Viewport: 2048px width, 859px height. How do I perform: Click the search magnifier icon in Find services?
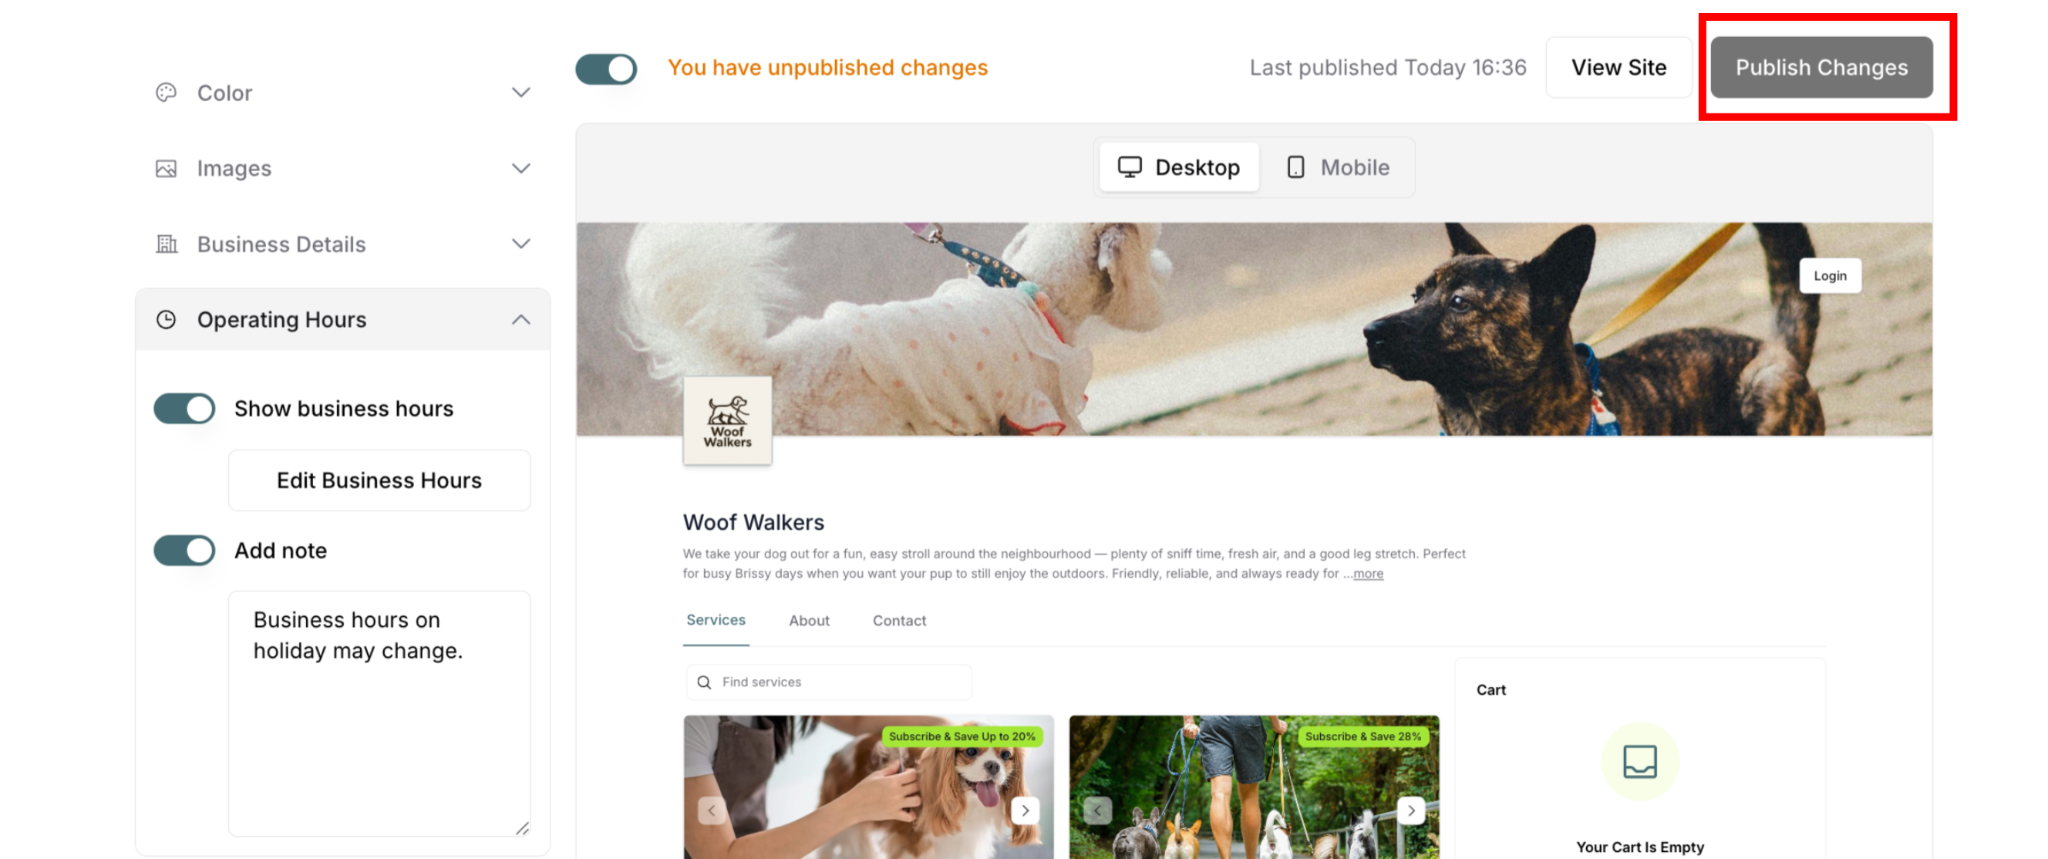tap(704, 682)
